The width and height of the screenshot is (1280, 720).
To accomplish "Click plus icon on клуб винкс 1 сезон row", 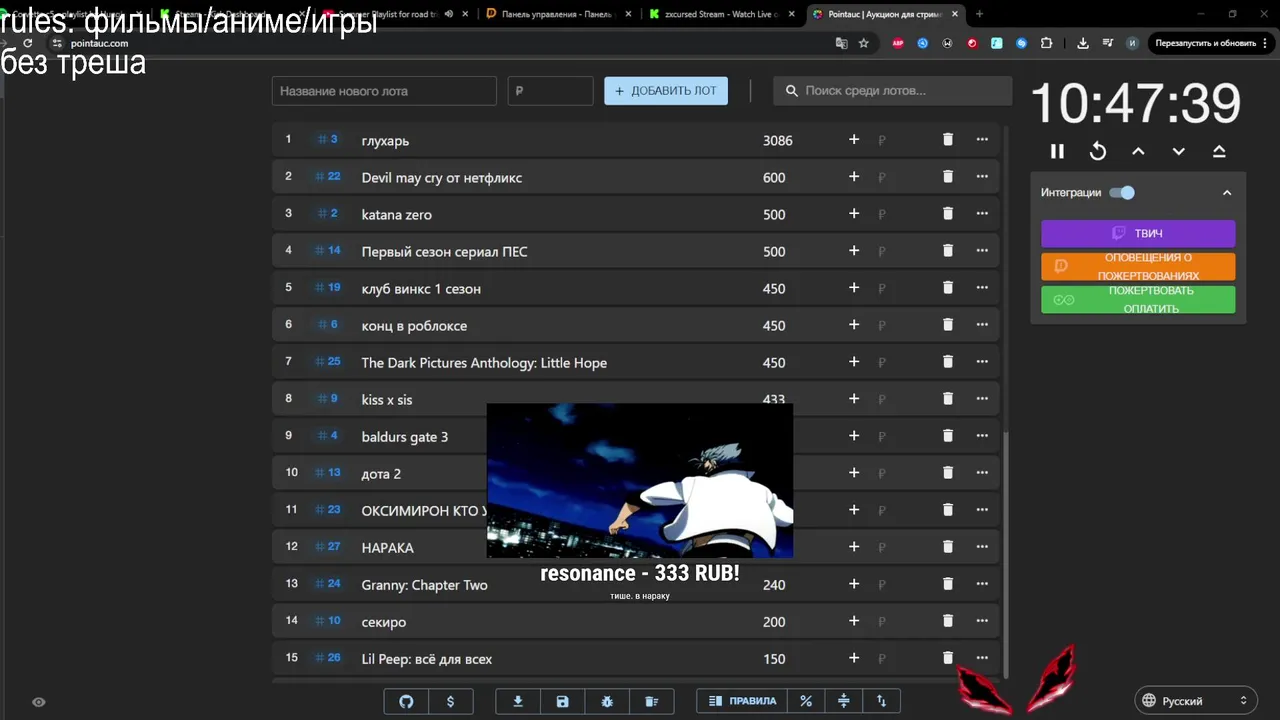I will (x=854, y=288).
